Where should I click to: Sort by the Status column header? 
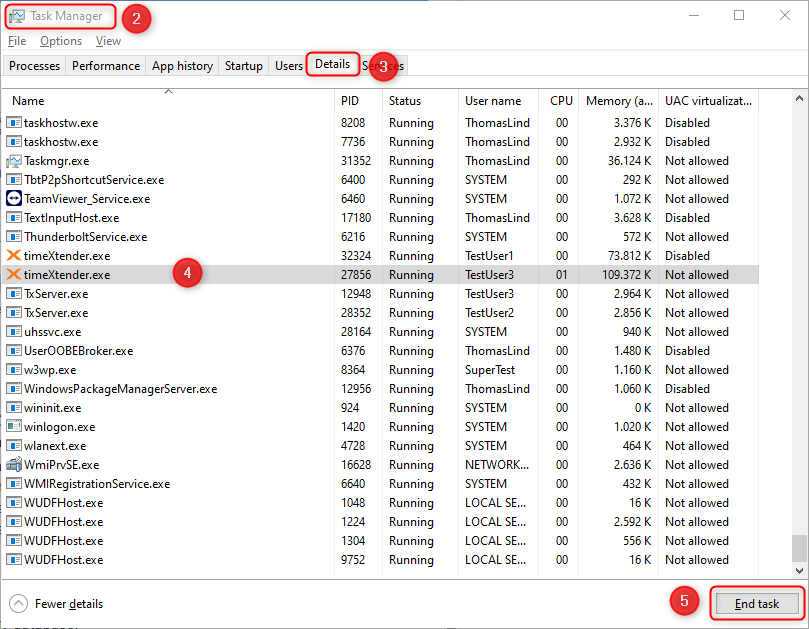coord(420,101)
